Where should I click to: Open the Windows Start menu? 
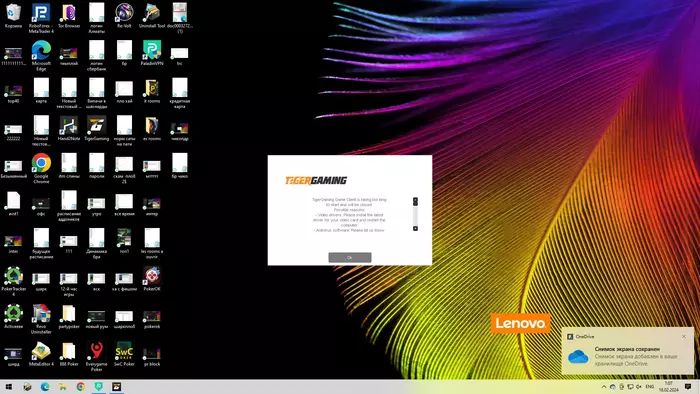tap(8, 387)
